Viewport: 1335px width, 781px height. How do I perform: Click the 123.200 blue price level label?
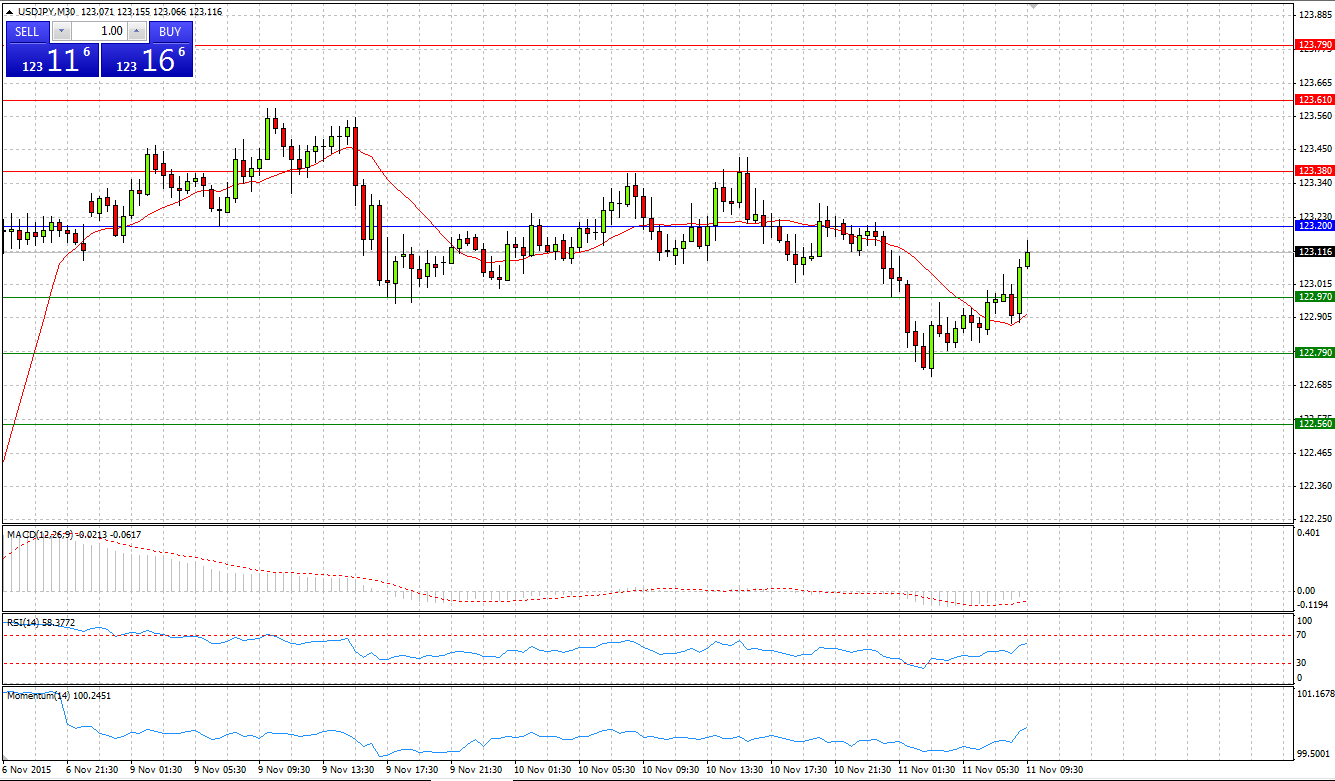(x=1314, y=226)
